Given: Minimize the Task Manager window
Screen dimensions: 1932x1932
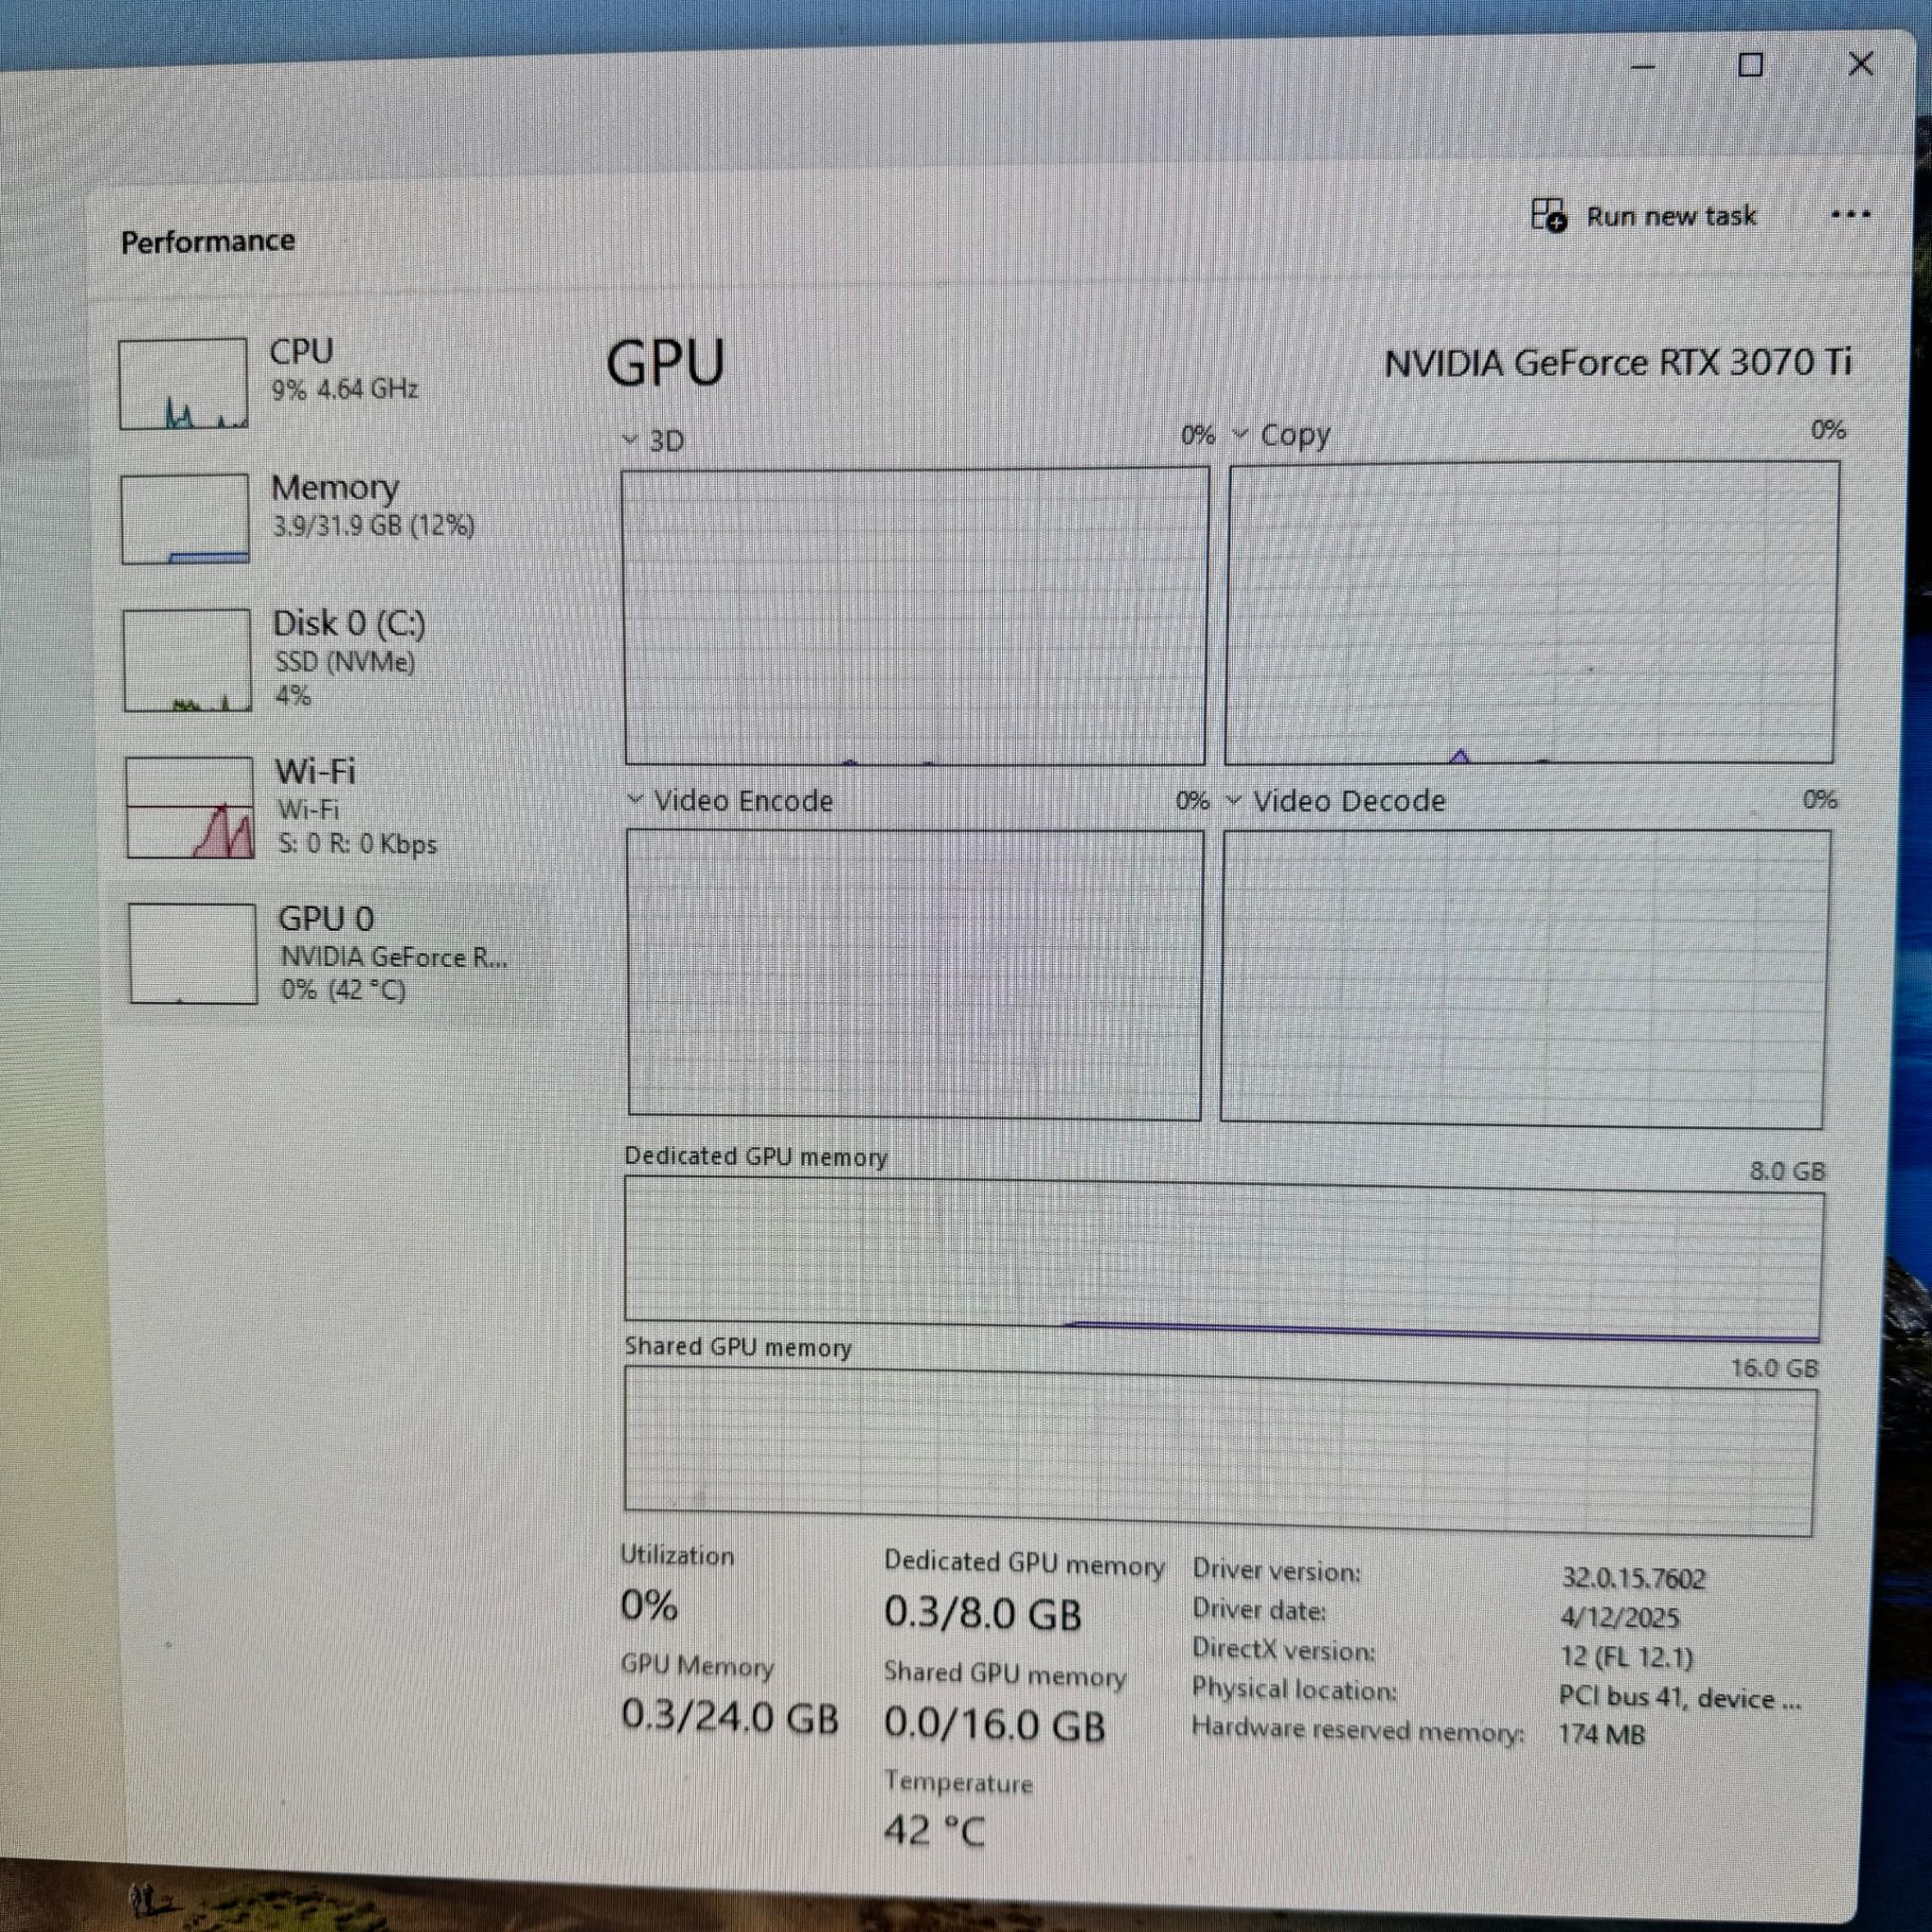Looking at the screenshot, I should pos(1643,66).
